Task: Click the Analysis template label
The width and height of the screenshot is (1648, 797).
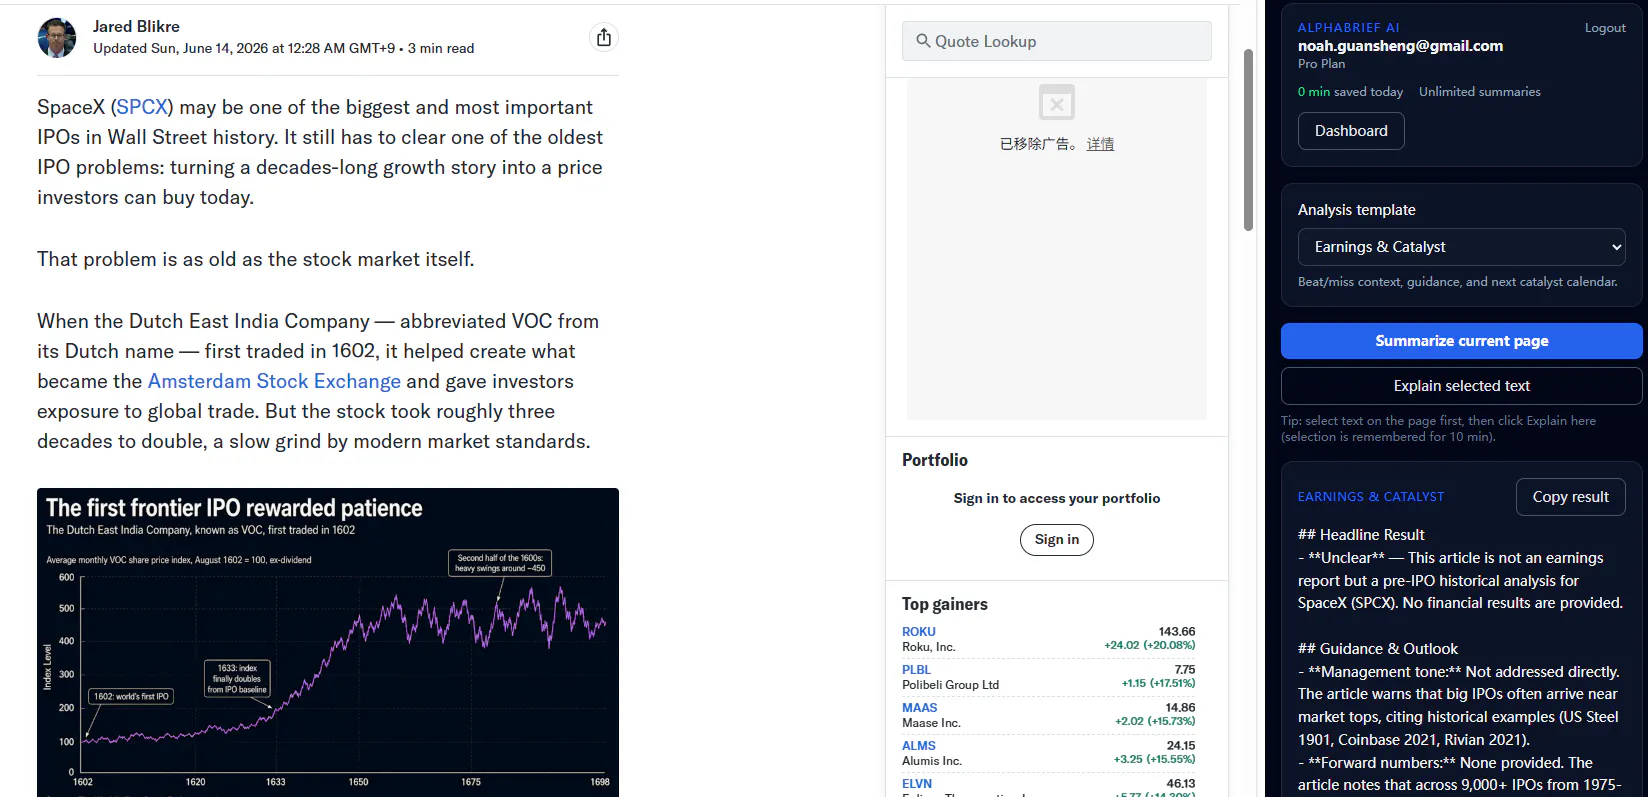Action: (1356, 210)
